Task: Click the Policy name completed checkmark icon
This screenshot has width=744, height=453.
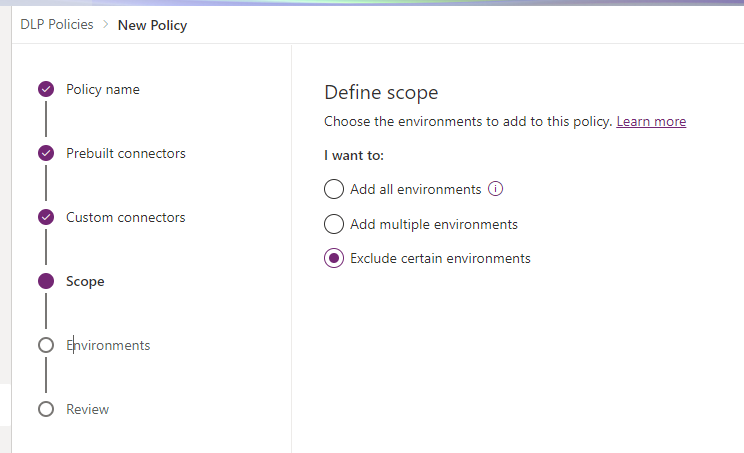Action: click(x=45, y=89)
